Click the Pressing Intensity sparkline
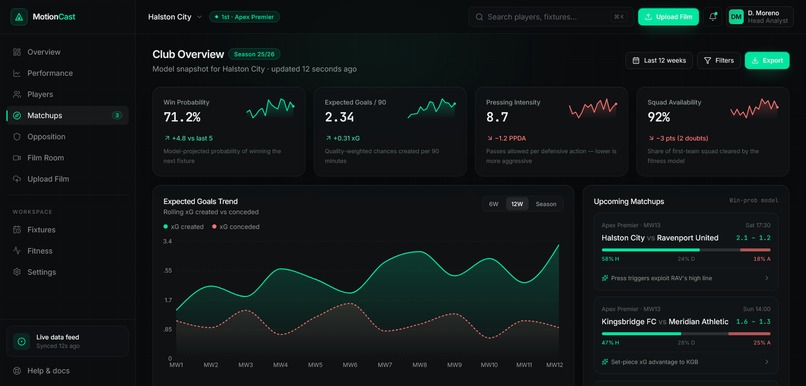This screenshot has height=386, width=806. (593, 108)
